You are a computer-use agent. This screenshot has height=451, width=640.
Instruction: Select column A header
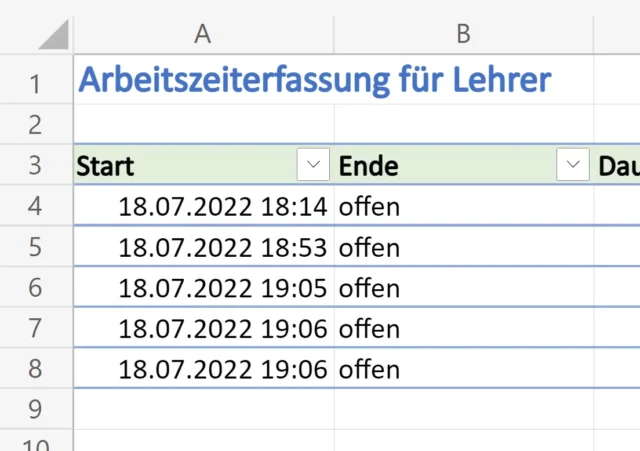(x=203, y=33)
